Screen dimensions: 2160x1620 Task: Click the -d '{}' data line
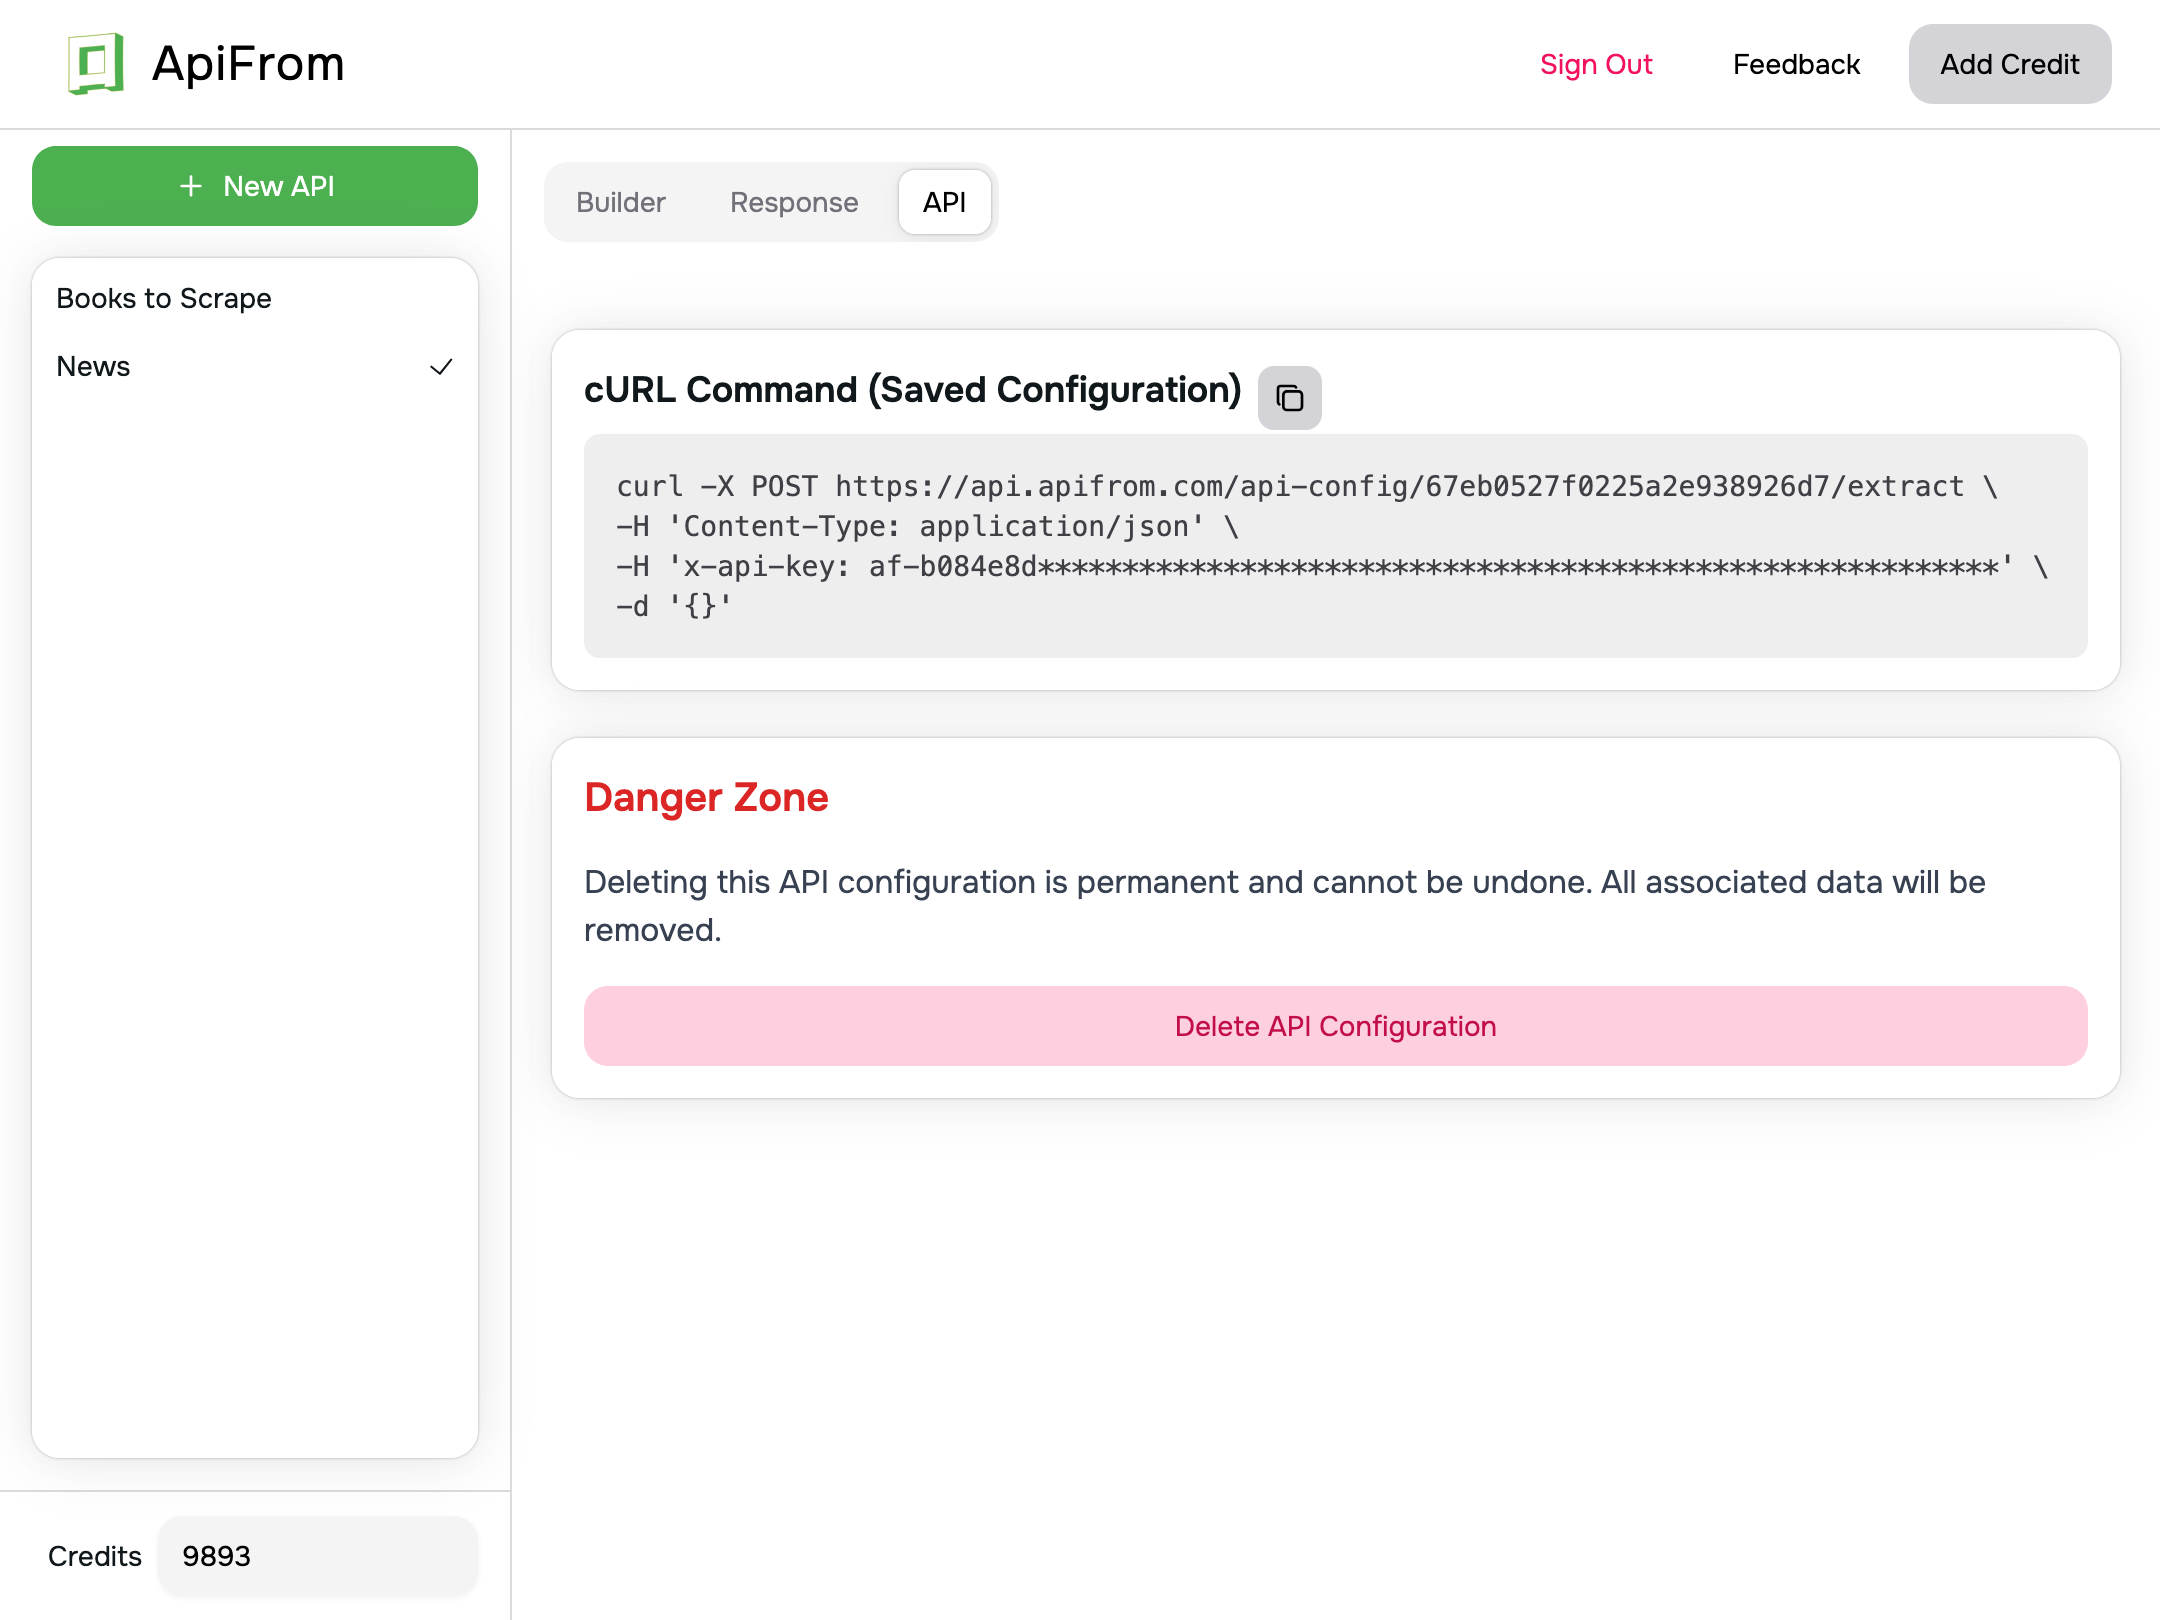pyautogui.click(x=674, y=606)
